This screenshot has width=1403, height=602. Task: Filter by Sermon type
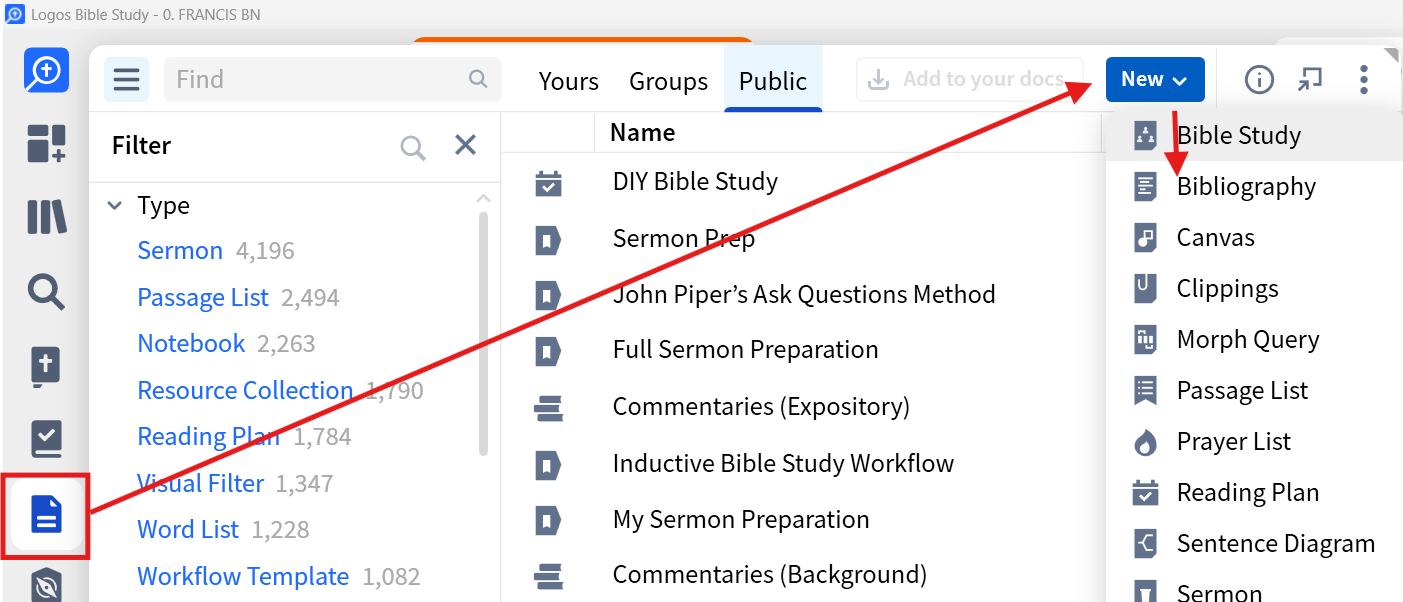pyautogui.click(x=180, y=250)
